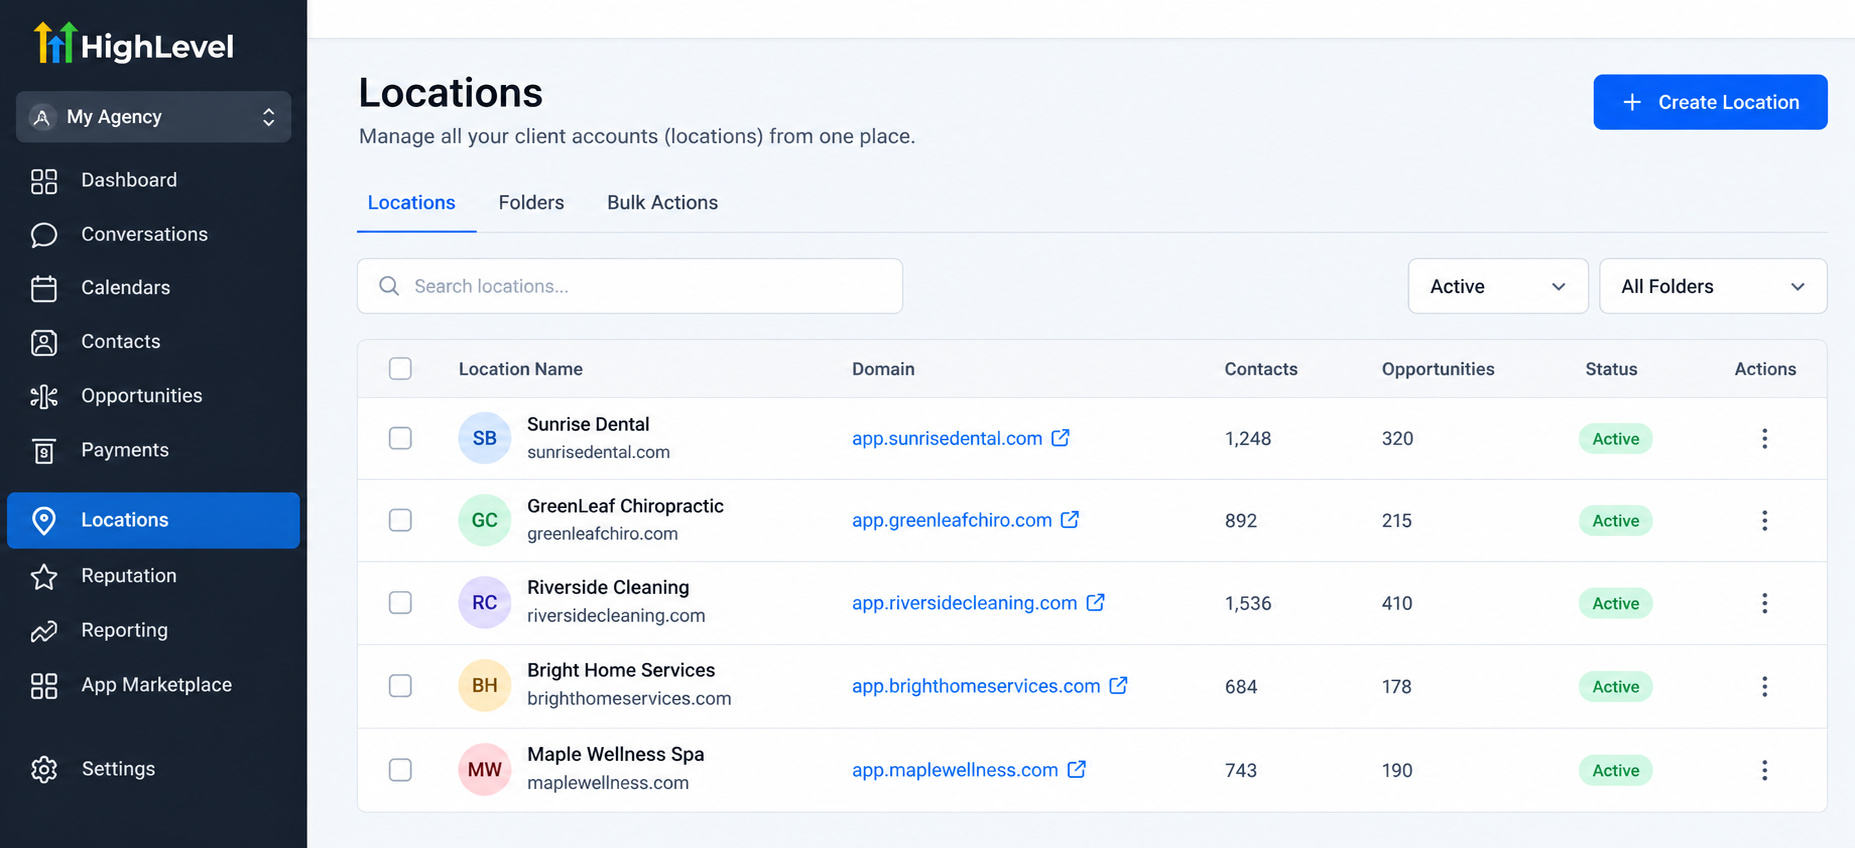Click the BH avatar for Bright Home Services

[485, 685]
